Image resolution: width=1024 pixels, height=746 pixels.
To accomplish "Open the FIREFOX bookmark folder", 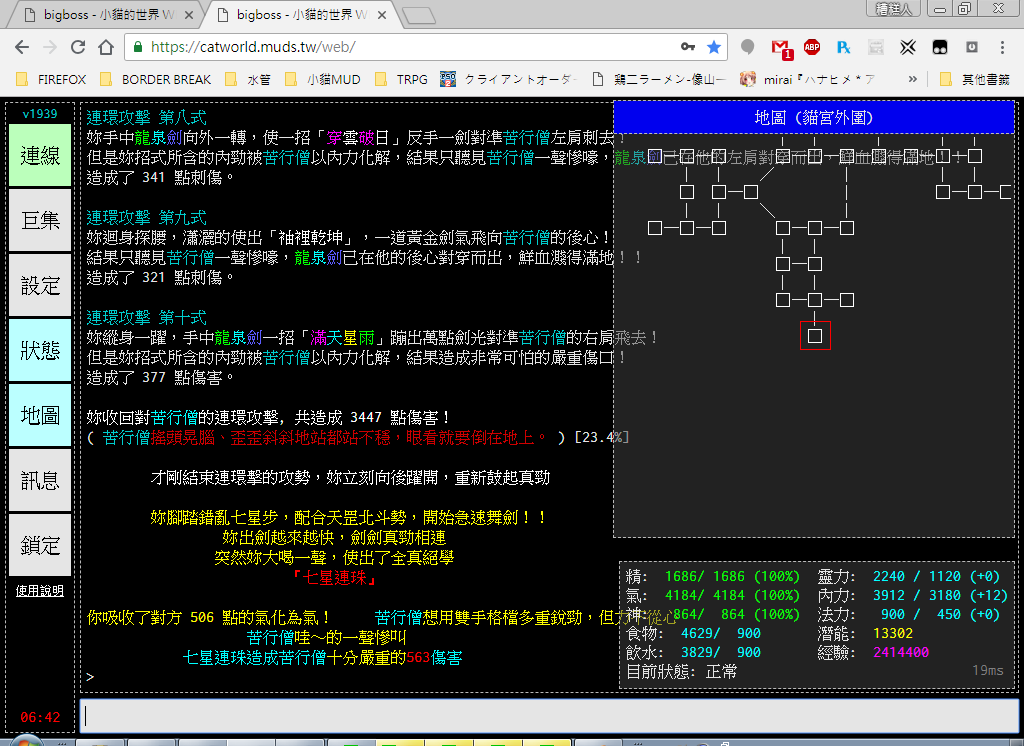I will coord(52,79).
